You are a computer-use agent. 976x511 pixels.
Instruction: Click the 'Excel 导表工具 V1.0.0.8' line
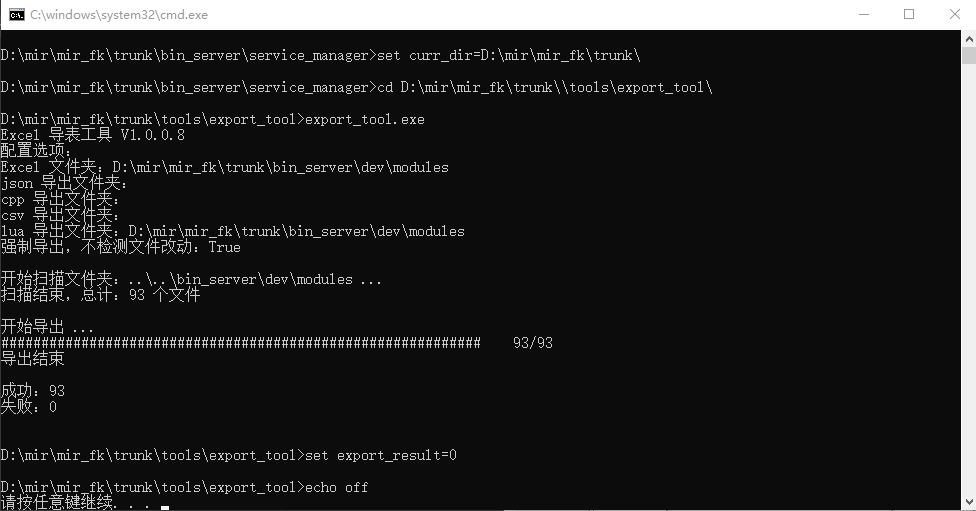click(92, 135)
